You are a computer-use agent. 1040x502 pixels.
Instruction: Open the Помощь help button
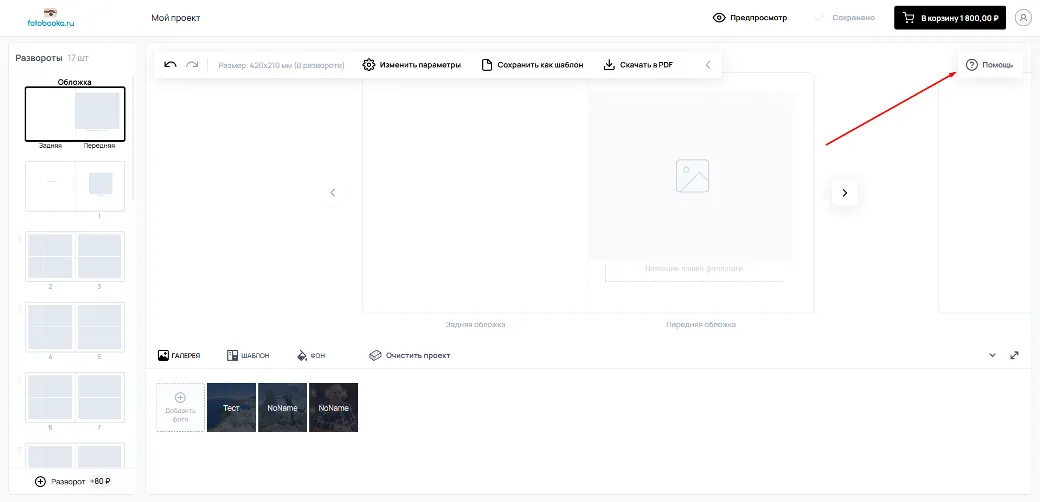pyautogui.click(x=990, y=65)
